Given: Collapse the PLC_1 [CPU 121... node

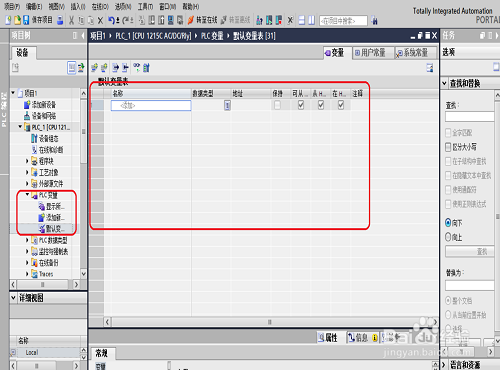Looking at the screenshot, I should coord(20,127).
